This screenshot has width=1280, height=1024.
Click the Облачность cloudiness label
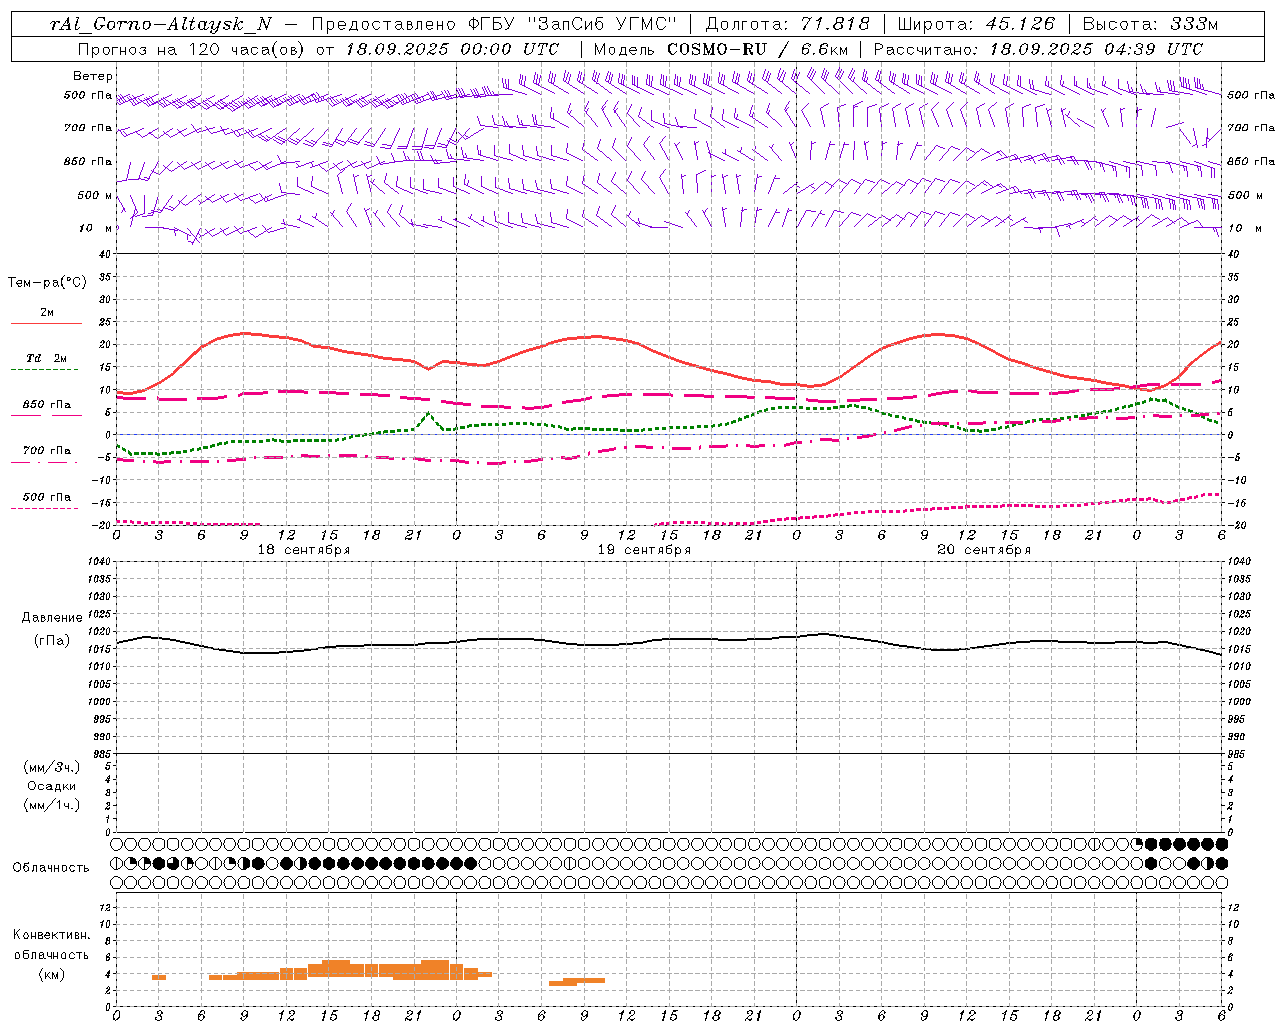click(51, 868)
